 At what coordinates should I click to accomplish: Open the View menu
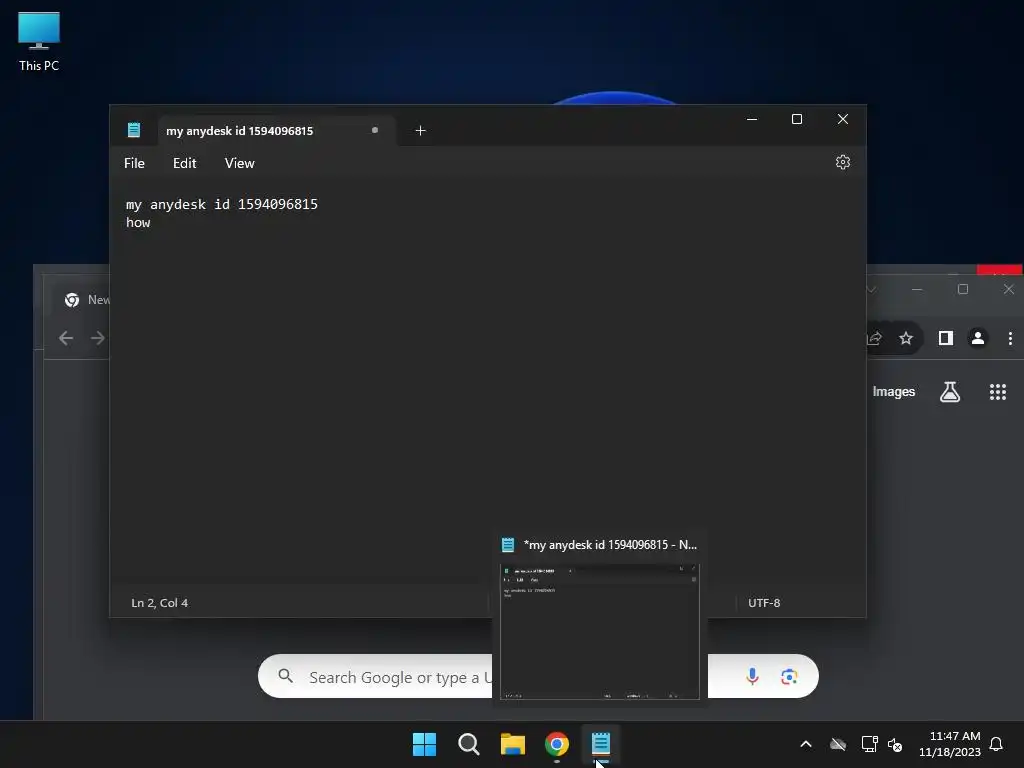pyautogui.click(x=240, y=163)
